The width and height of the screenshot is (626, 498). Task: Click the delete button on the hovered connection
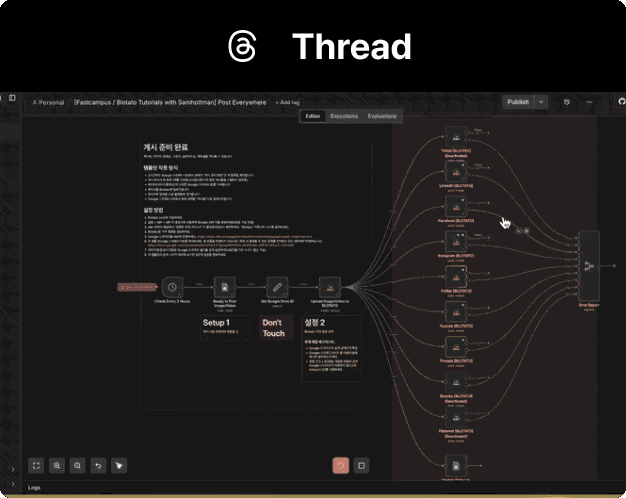(x=527, y=231)
